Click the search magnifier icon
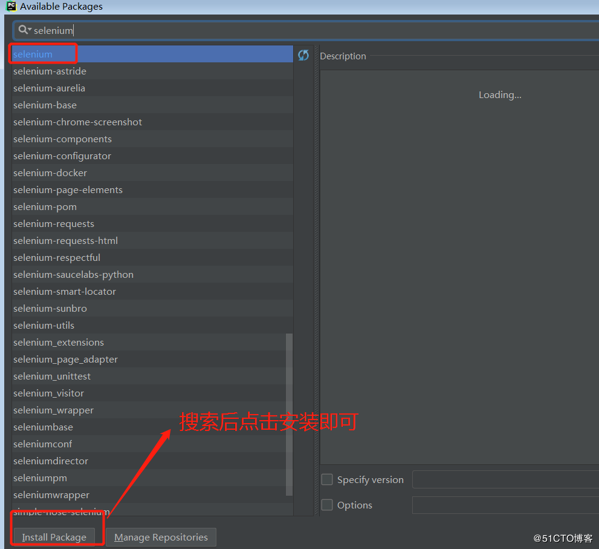This screenshot has height=549, width=599. tap(23, 29)
